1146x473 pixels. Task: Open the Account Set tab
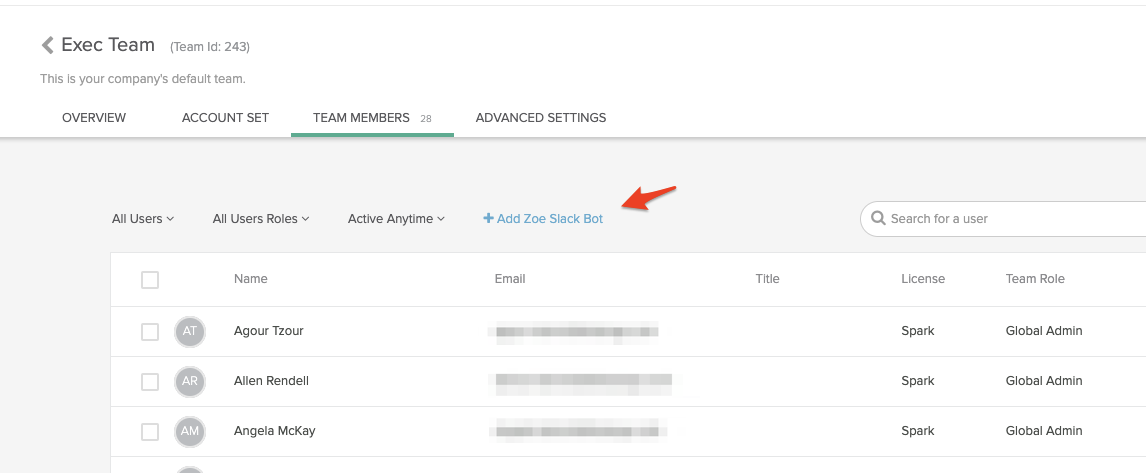point(225,118)
